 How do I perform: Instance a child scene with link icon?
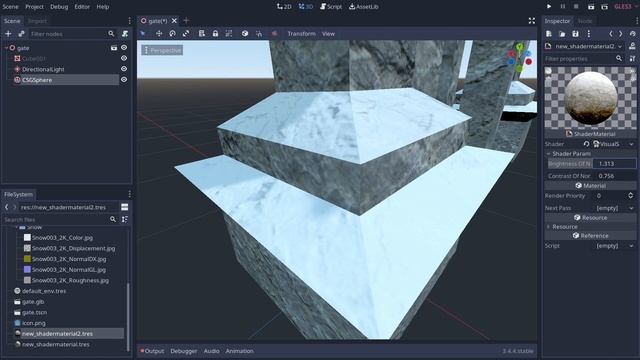pos(21,34)
